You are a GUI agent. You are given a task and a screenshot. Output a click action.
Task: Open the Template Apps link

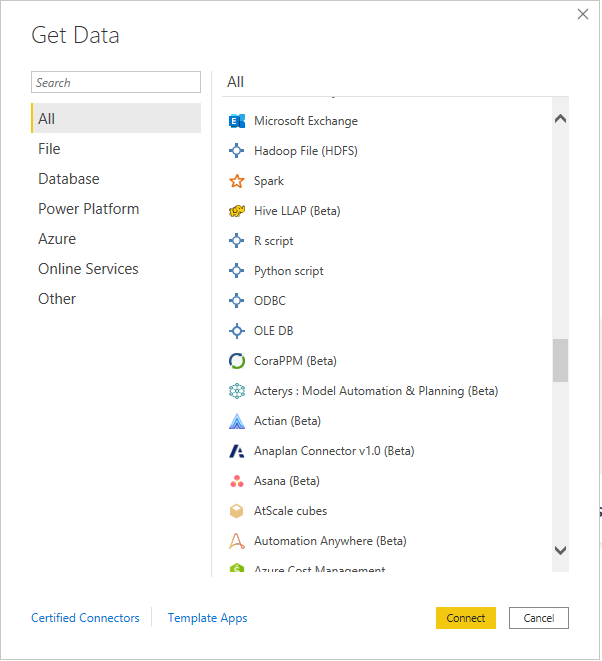[x=207, y=618]
